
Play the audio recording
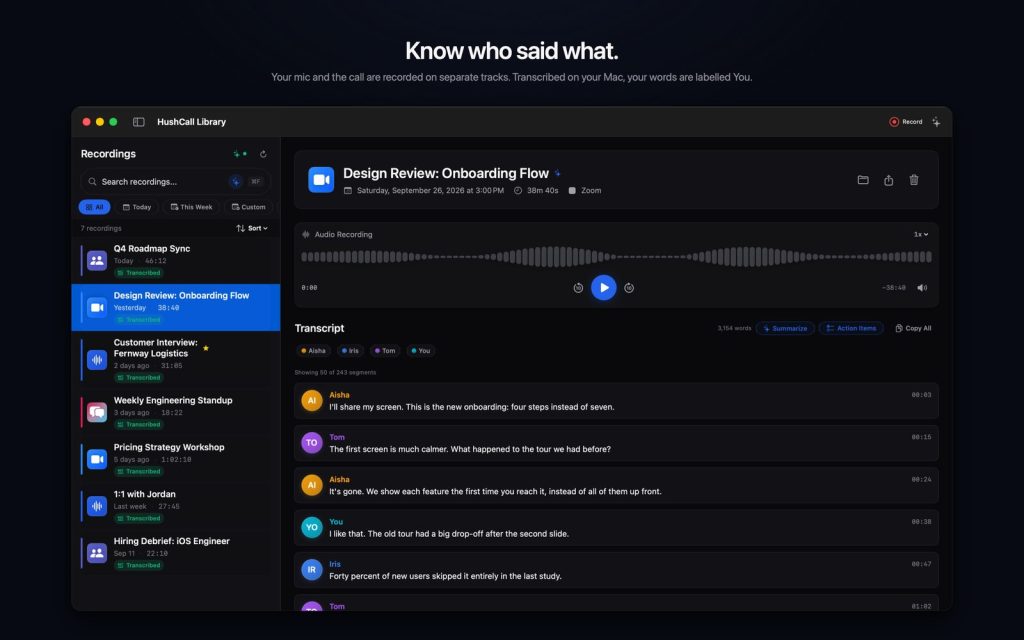pyautogui.click(x=603, y=288)
